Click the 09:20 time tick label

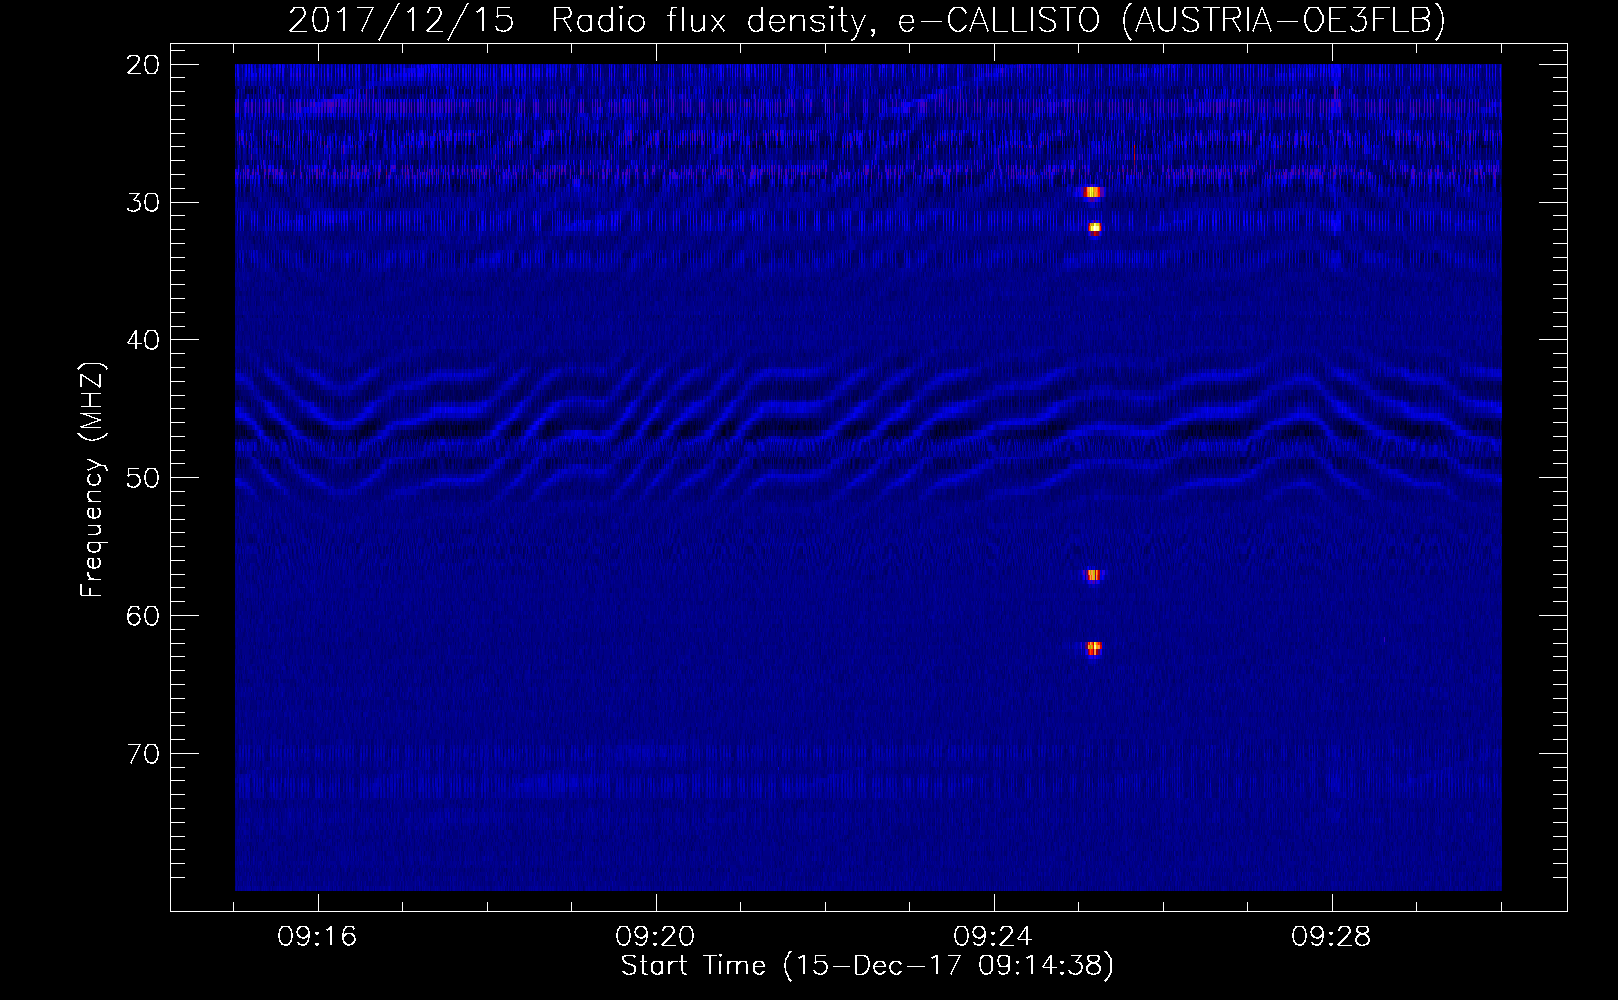pyautogui.click(x=656, y=937)
